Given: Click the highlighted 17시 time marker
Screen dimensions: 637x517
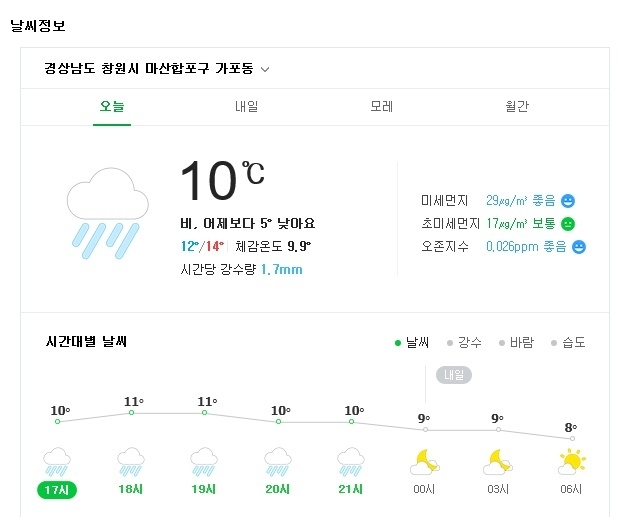Looking at the screenshot, I should click(58, 490).
